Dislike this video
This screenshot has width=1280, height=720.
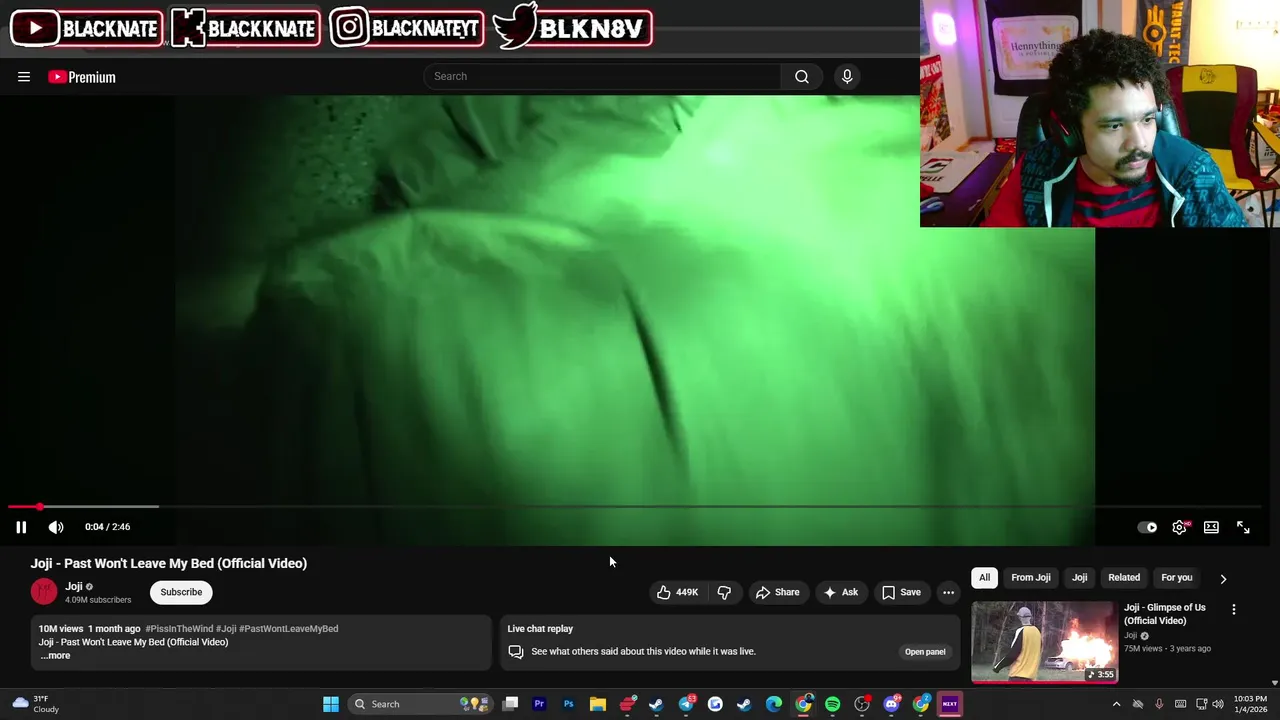(724, 592)
